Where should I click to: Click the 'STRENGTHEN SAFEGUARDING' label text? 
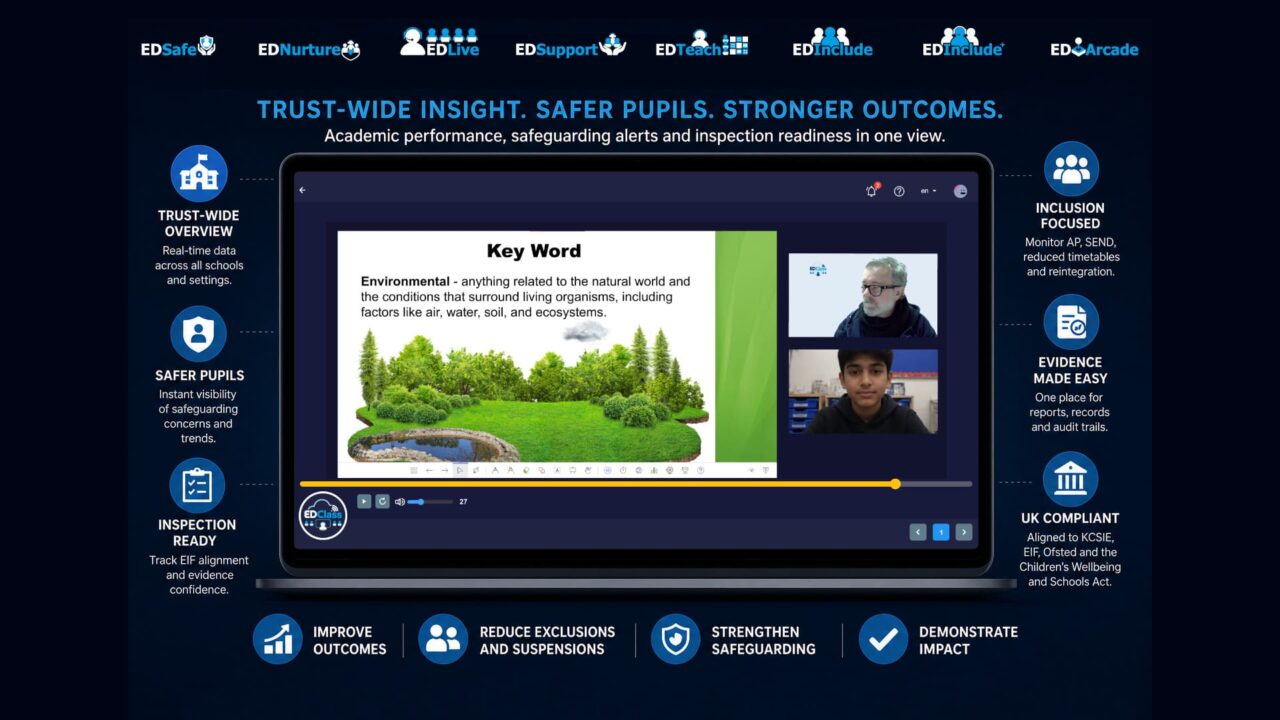(764, 640)
